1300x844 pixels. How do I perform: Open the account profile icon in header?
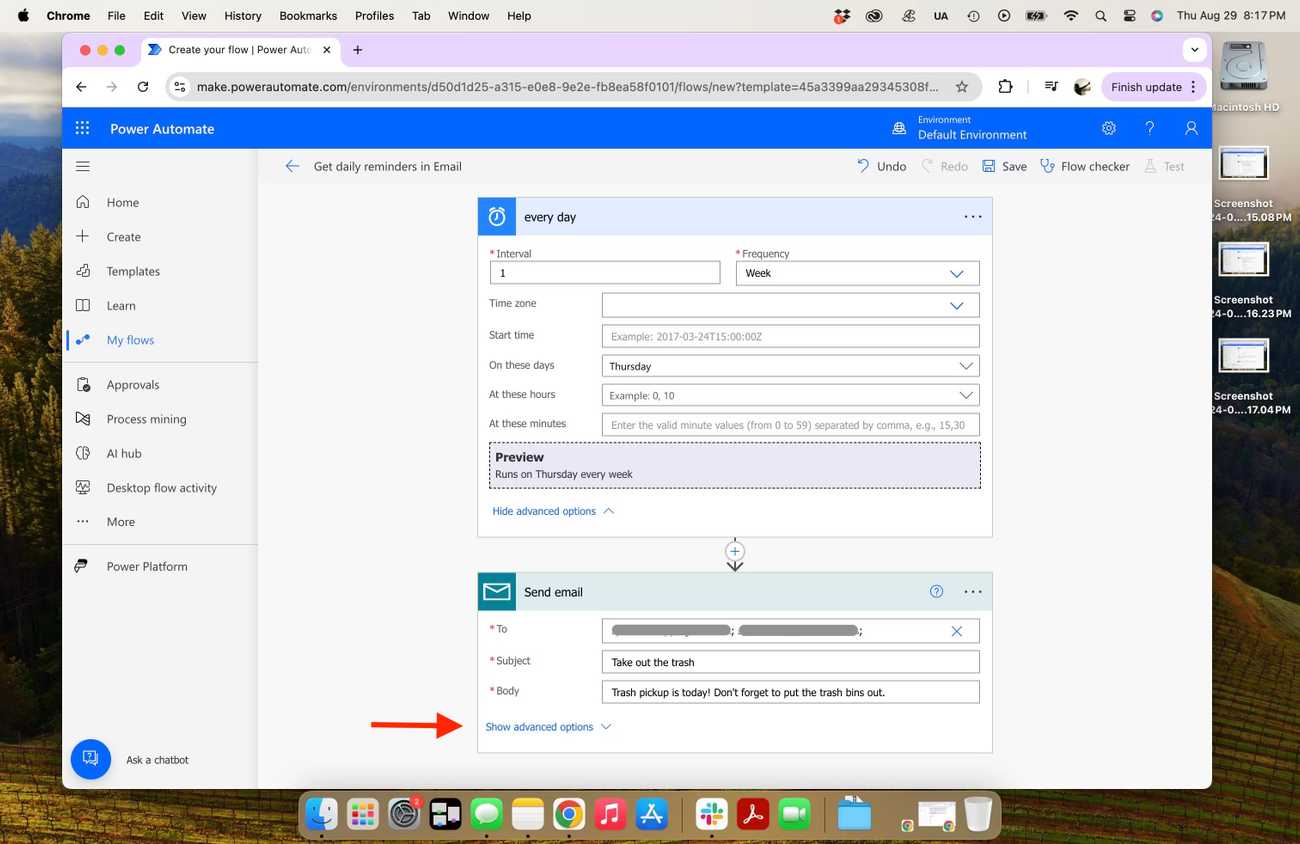[1191, 128]
